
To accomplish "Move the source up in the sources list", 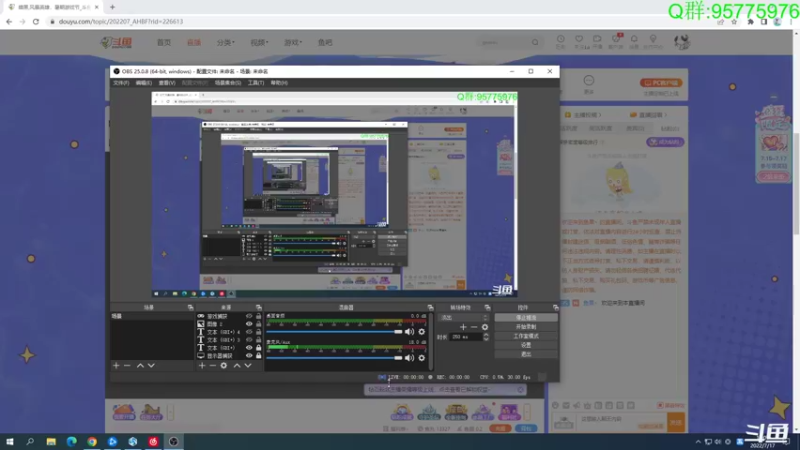I will 237,366.
